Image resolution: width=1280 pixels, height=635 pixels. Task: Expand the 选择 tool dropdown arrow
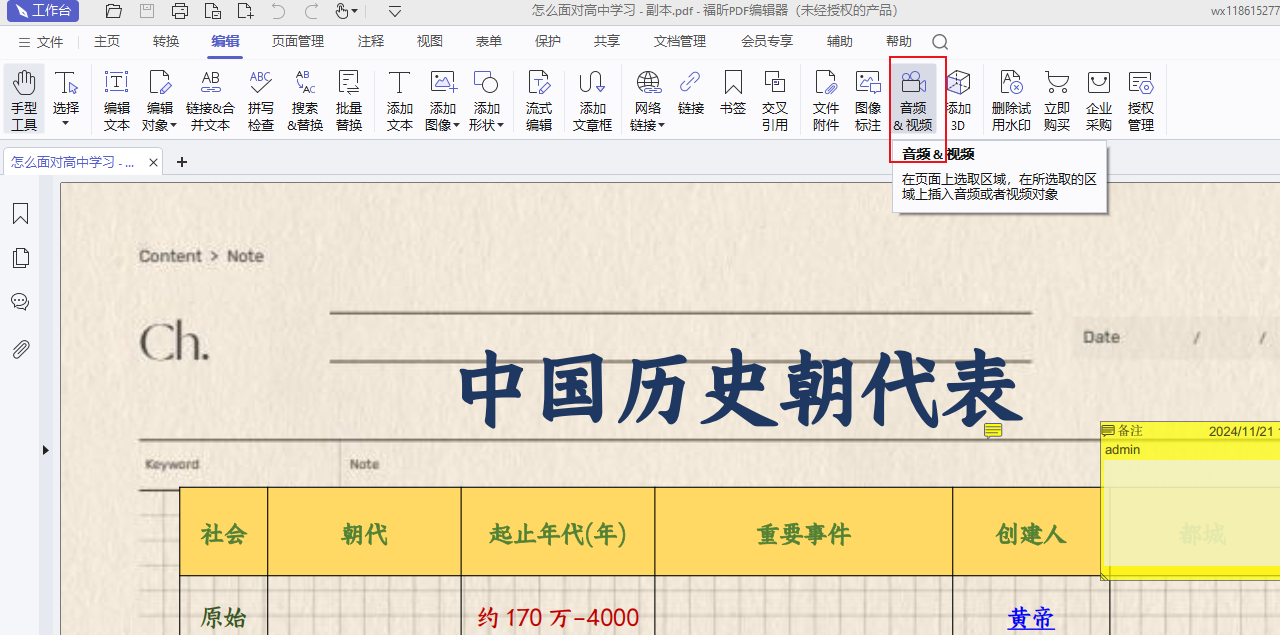66,124
